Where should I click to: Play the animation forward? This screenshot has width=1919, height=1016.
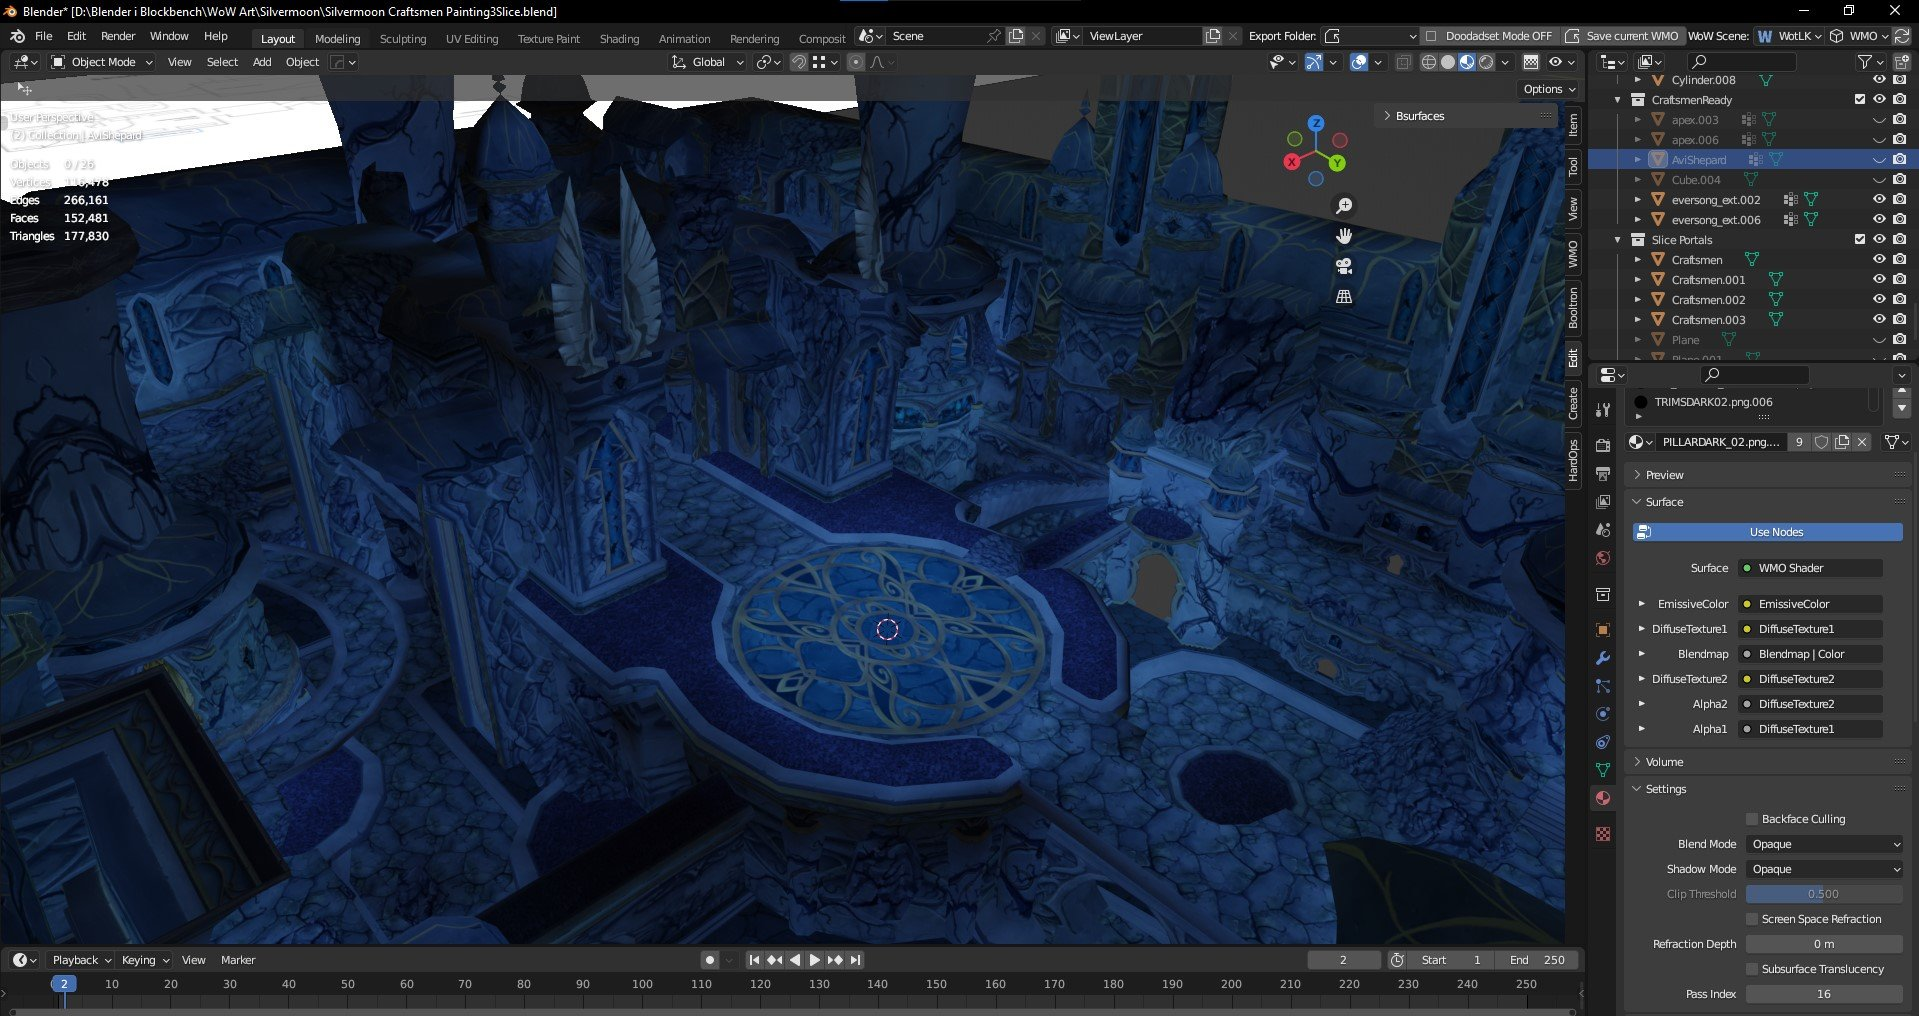(815, 960)
